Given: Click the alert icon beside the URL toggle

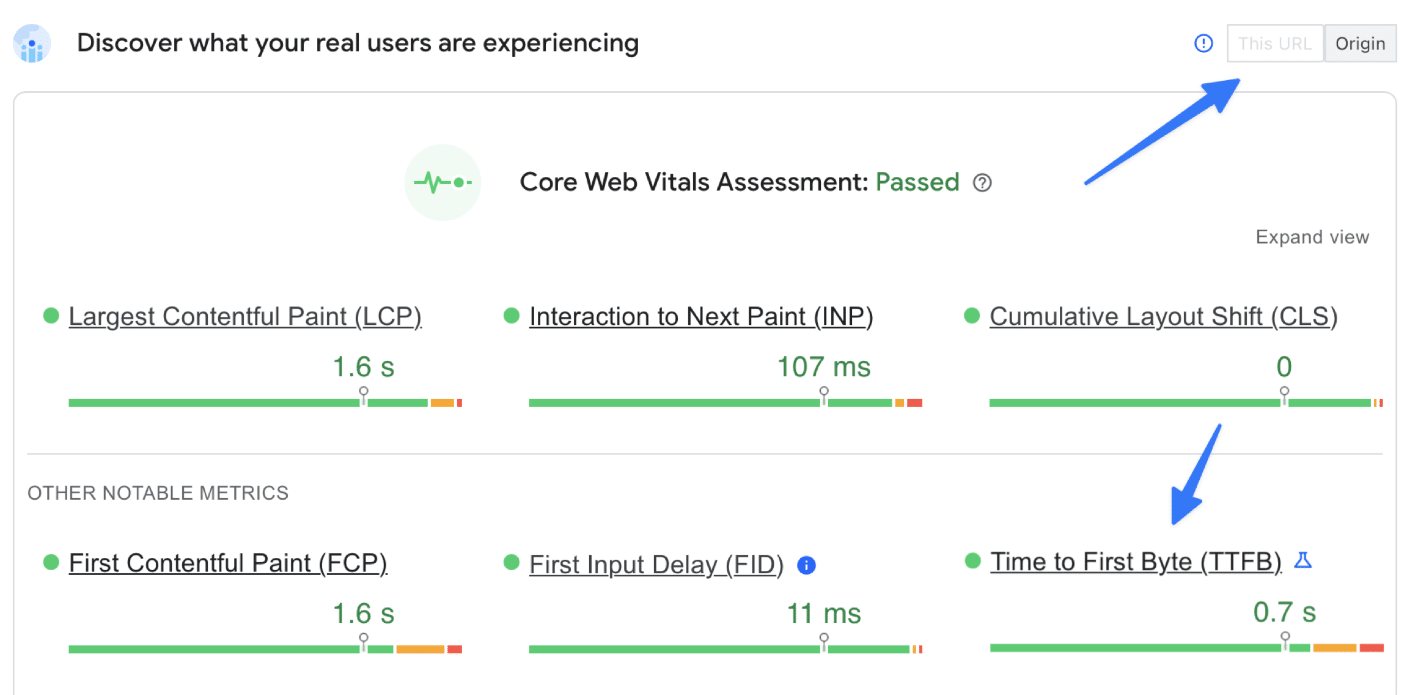Looking at the screenshot, I should point(1203,43).
